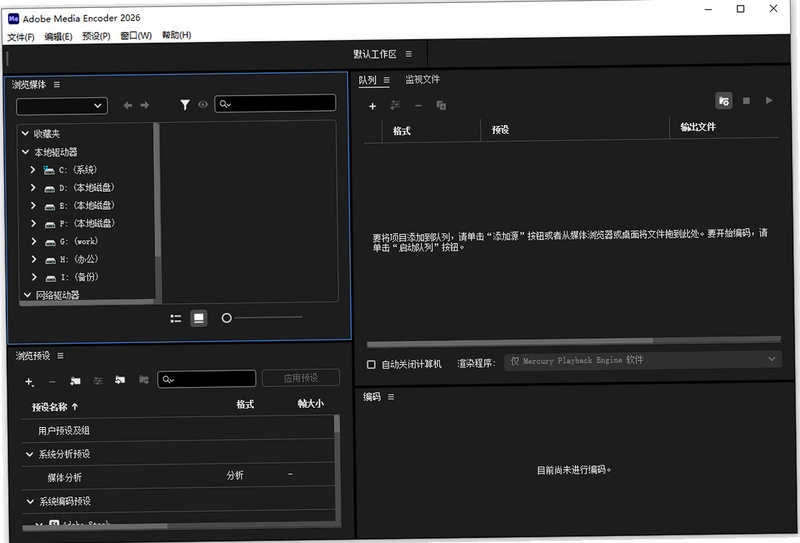Open the 渲染程序 Mercury Playback Engine dropdown
Image resolution: width=800 pixels, height=543 pixels.
(x=642, y=360)
